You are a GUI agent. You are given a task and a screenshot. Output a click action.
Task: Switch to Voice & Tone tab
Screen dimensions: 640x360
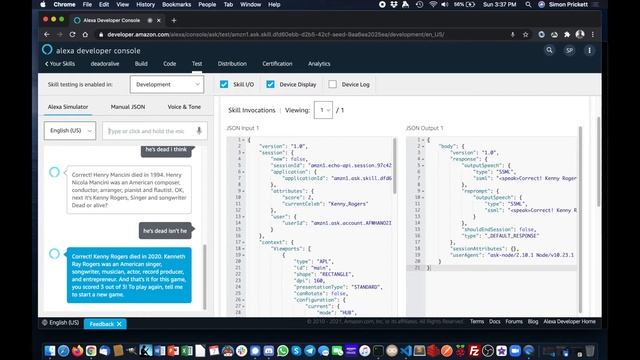click(x=184, y=107)
